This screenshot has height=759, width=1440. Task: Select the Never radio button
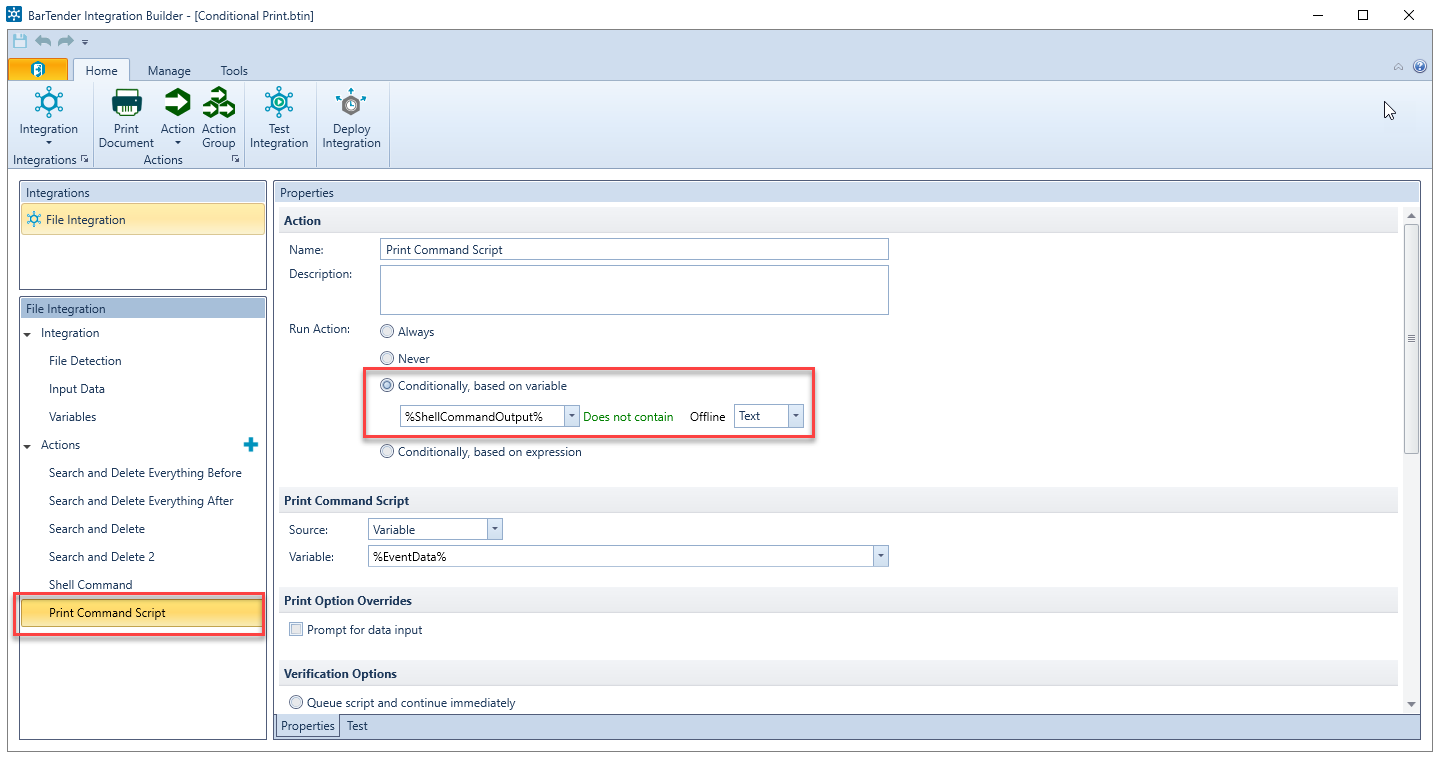point(387,358)
